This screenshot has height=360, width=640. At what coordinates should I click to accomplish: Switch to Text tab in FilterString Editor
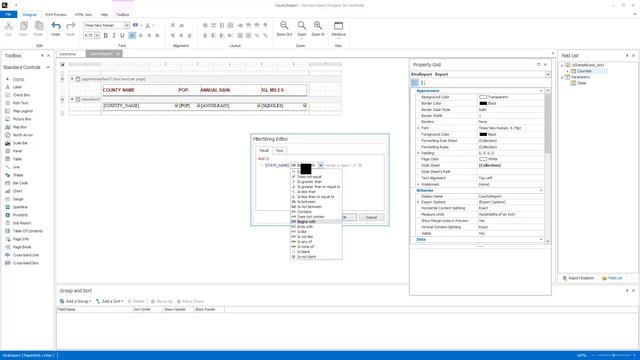(280, 151)
